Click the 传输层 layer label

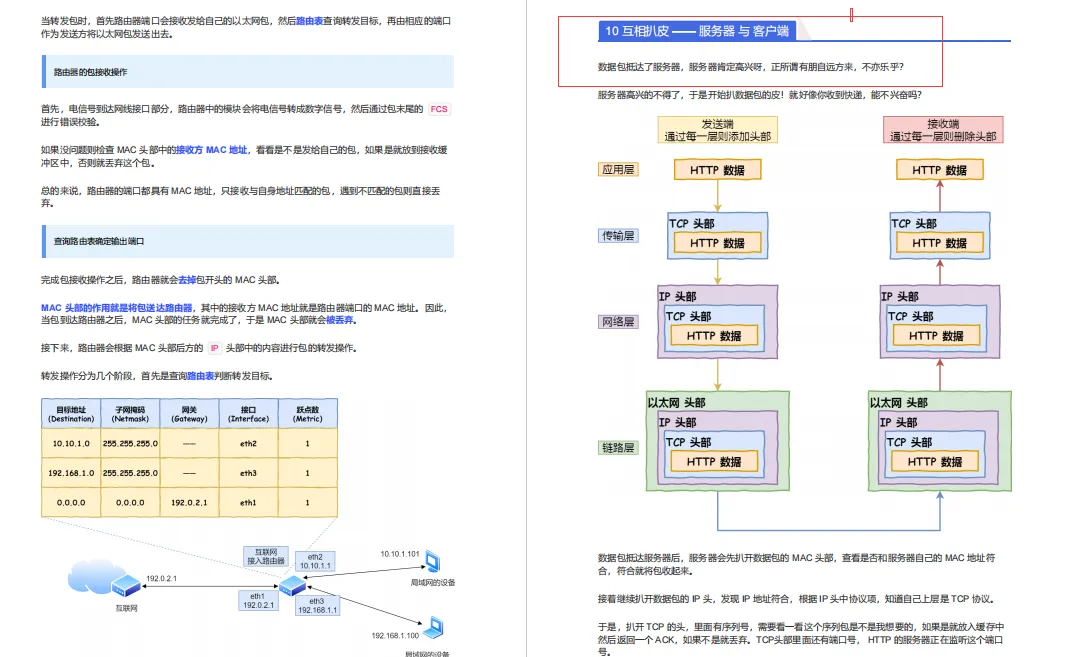[x=618, y=236]
